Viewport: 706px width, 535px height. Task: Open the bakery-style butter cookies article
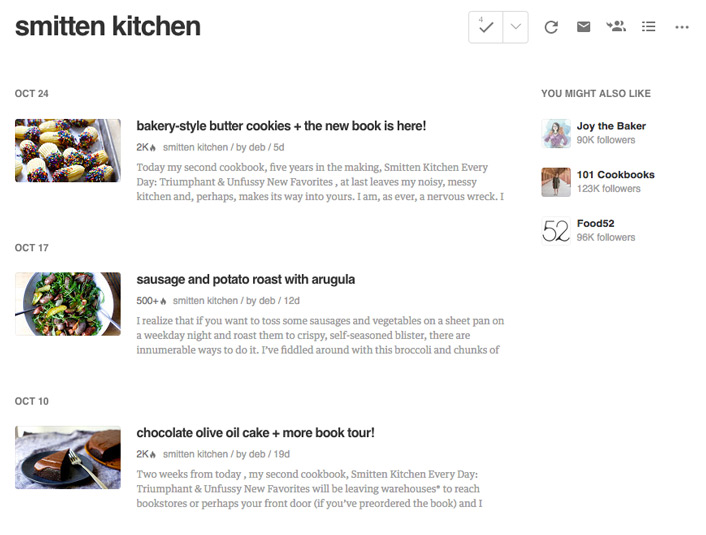click(281, 126)
